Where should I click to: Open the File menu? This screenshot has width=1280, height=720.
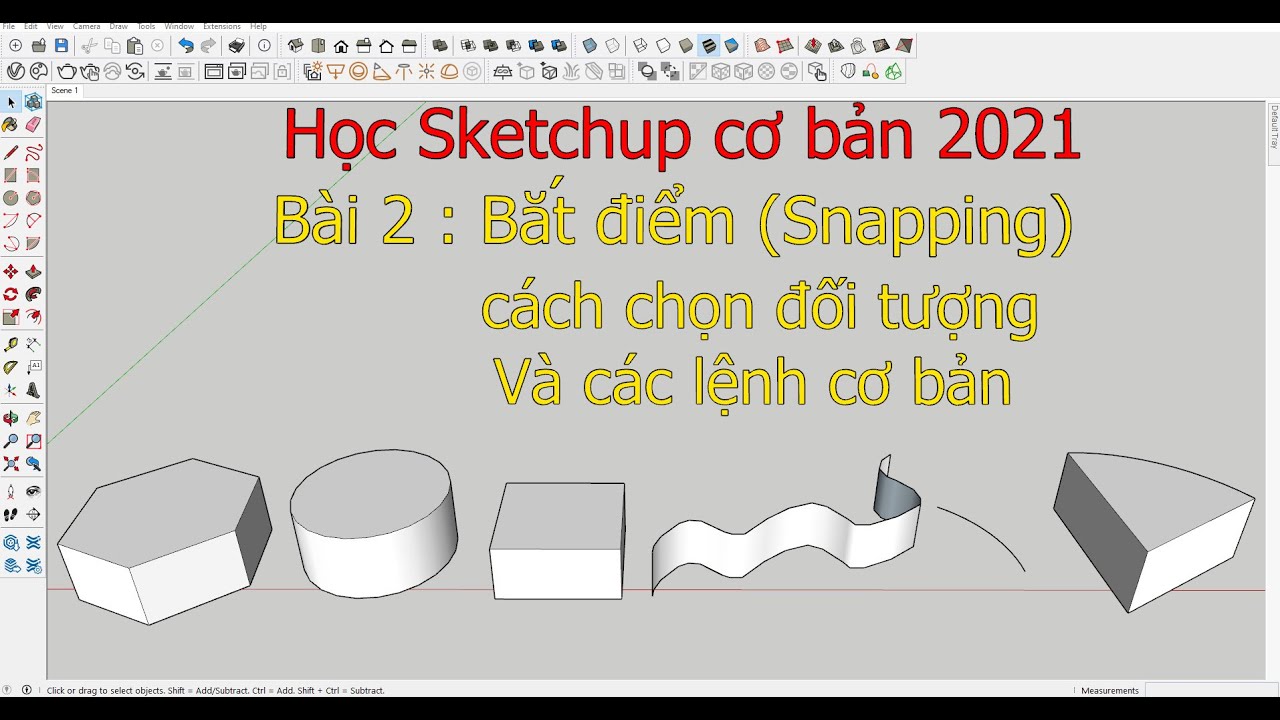[x=8, y=26]
